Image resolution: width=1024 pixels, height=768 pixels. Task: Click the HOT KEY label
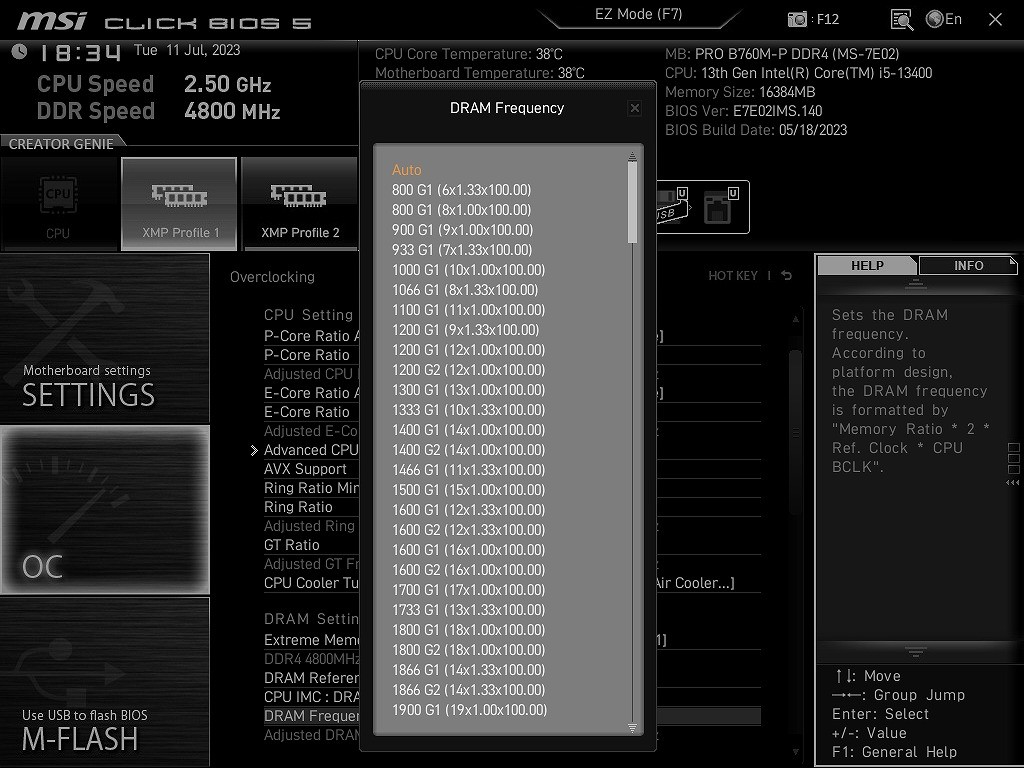[733, 276]
